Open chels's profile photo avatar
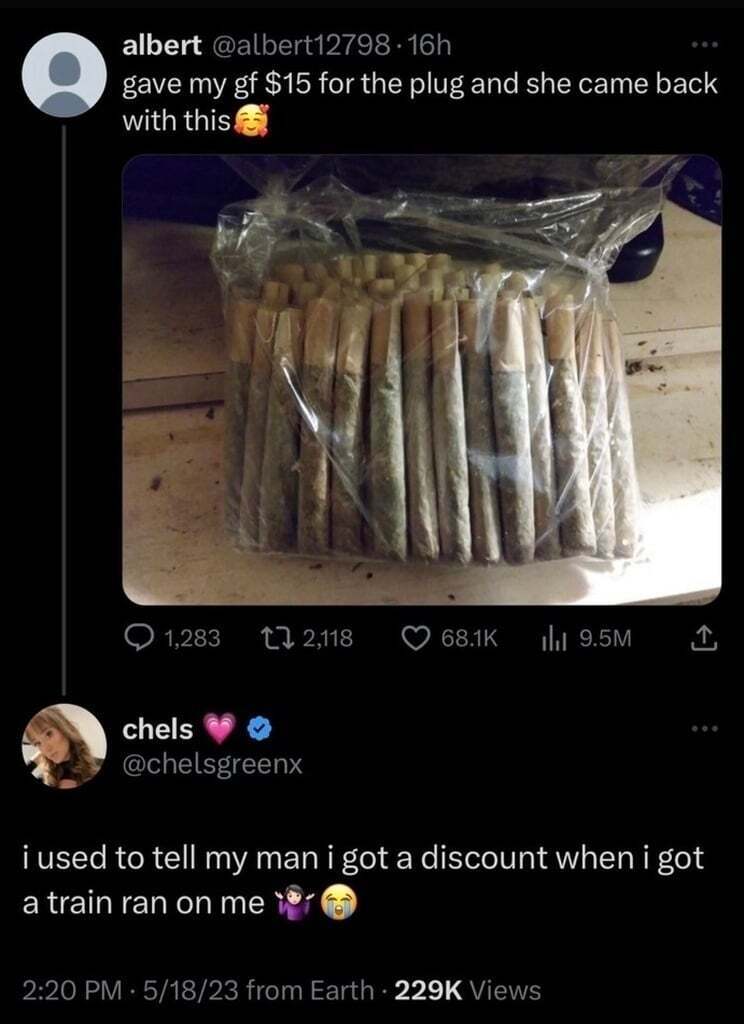This screenshot has width=744, height=1024. click(x=64, y=746)
